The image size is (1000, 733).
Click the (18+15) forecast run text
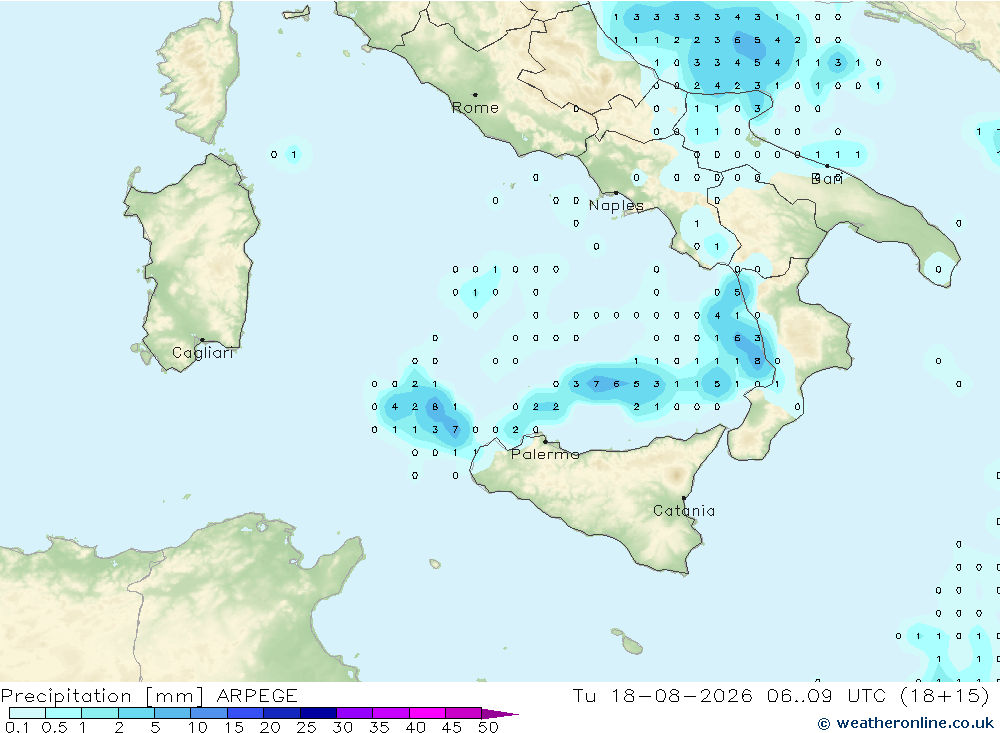[x=944, y=695]
